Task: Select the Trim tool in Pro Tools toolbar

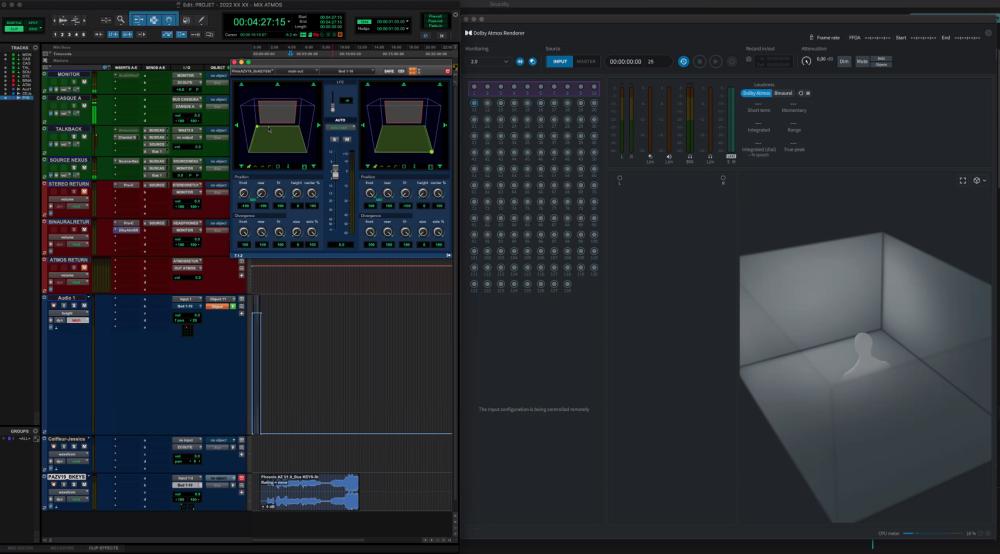Action: (138, 20)
